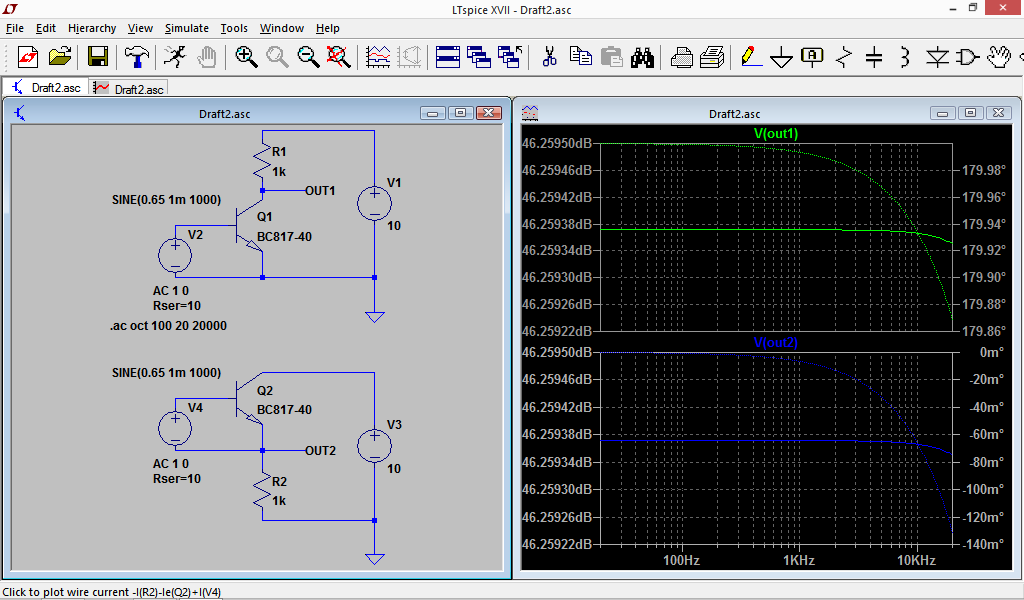The image size is (1024, 600).
Task: Open the Component gate icon
Action: click(968, 57)
